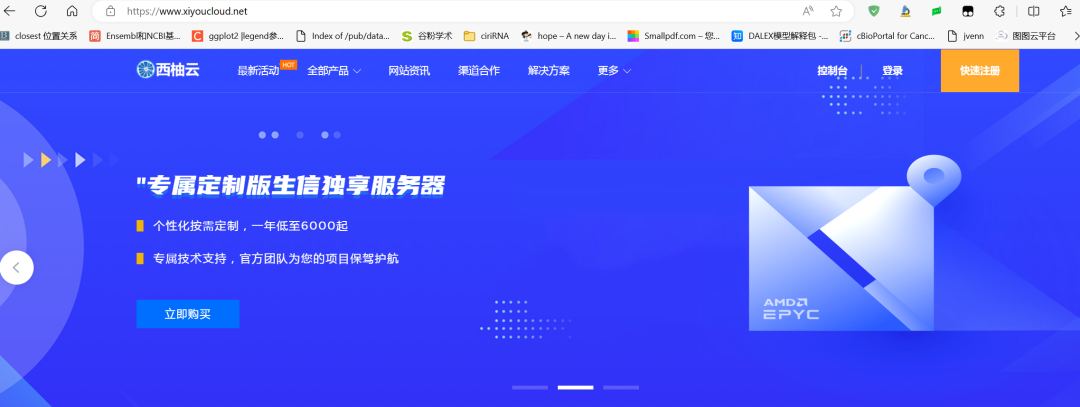Open the 渠道合作 page
Viewport: 1080px width, 407px height.
[x=479, y=70]
